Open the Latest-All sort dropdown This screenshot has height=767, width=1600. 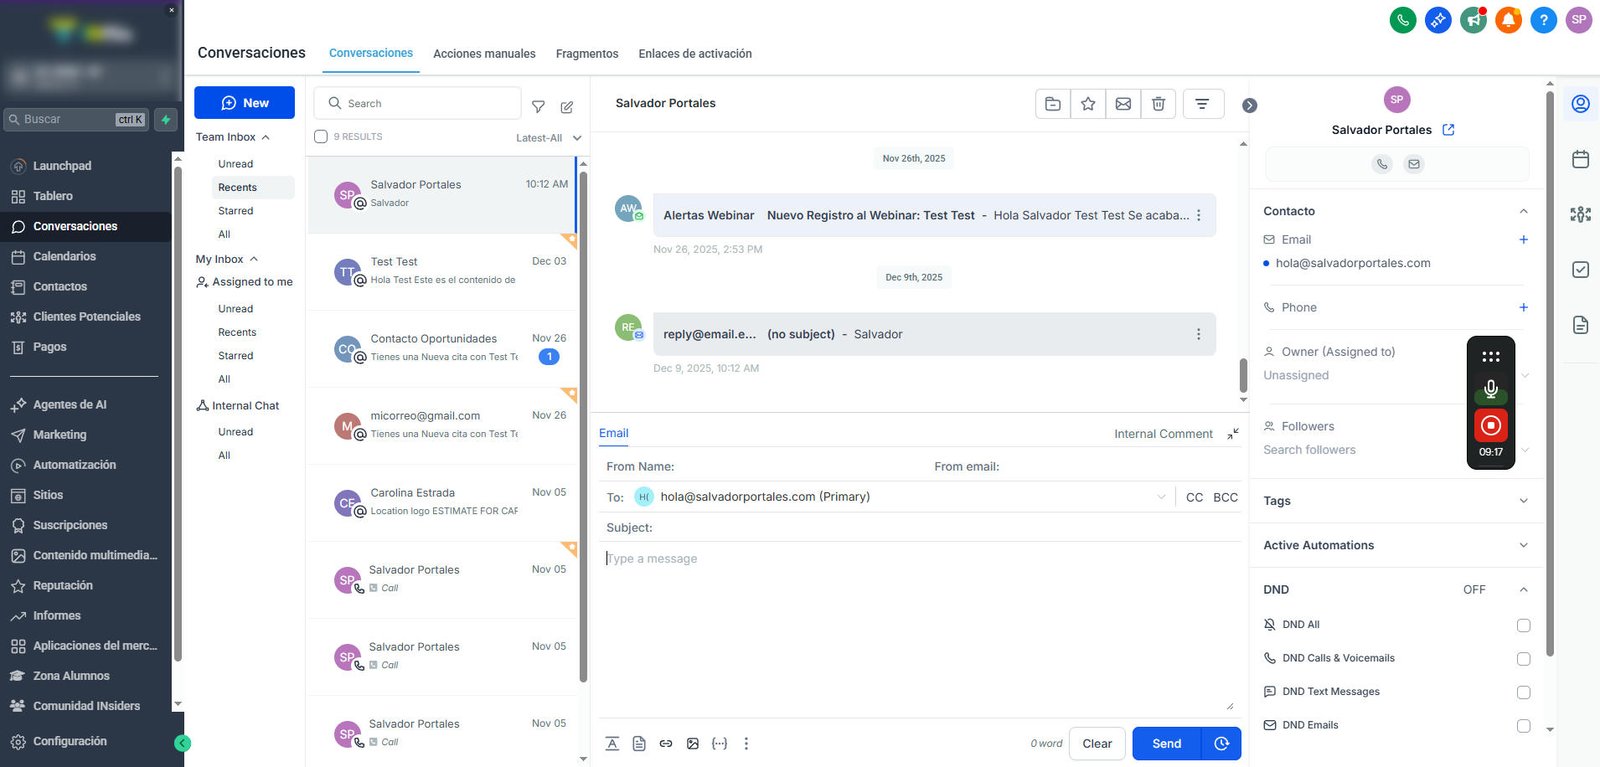coord(549,138)
